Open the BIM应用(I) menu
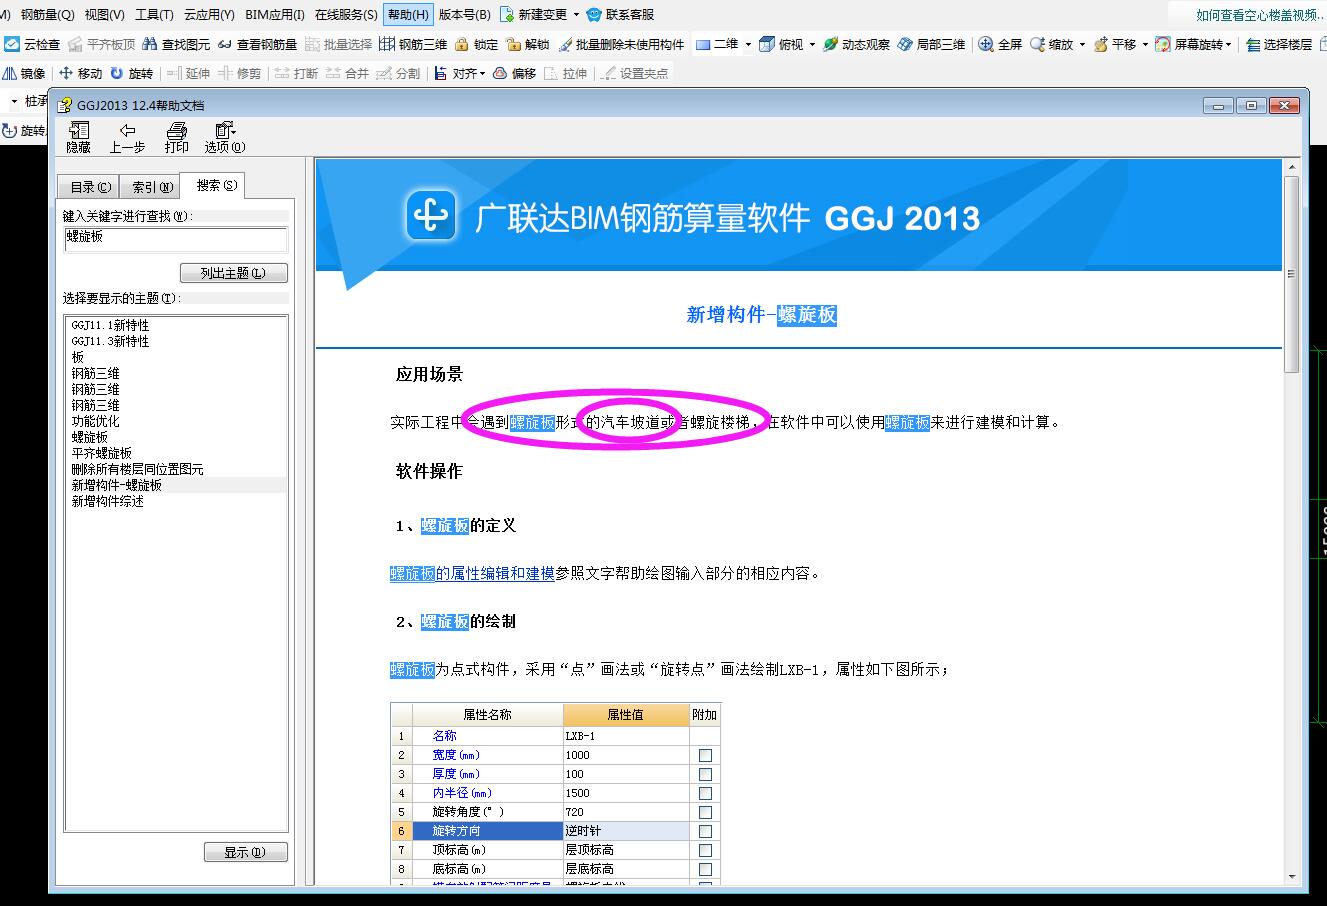This screenshot has width=1327, height=906. [275, 15]
